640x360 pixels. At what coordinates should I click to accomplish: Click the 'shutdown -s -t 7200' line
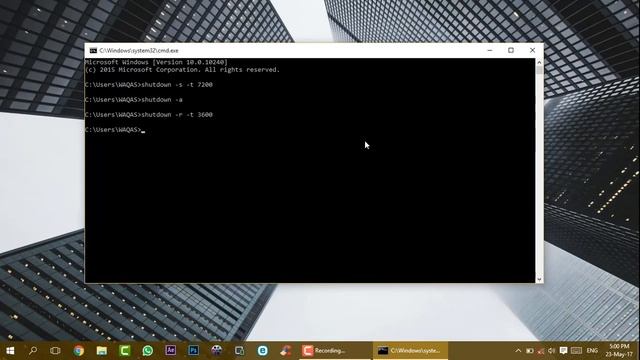(149, 85)
